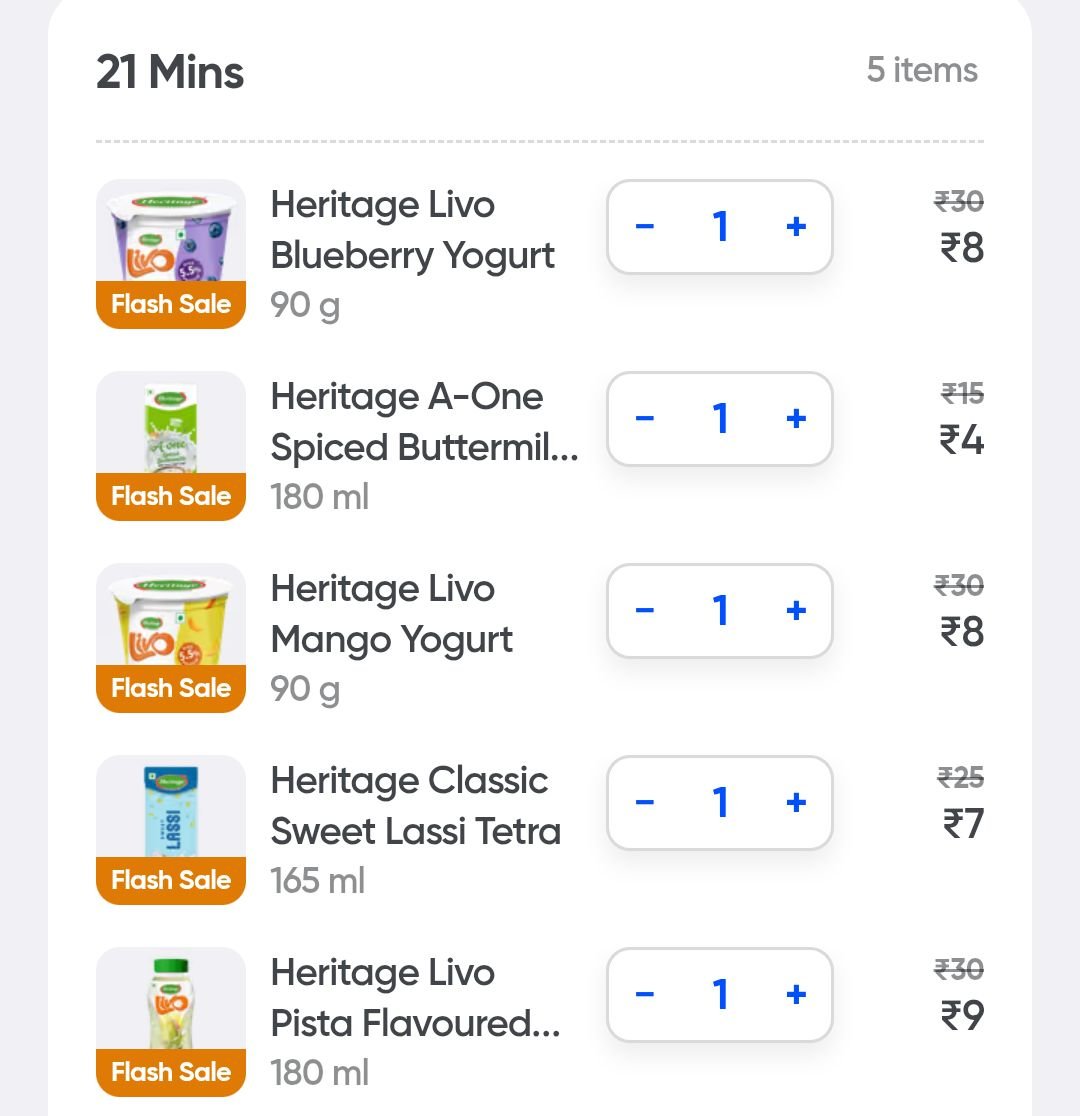The image size is (1080, 1116).
Task: Increase Blueberry Yogurt quantity with plus
Action: [796, 227]
